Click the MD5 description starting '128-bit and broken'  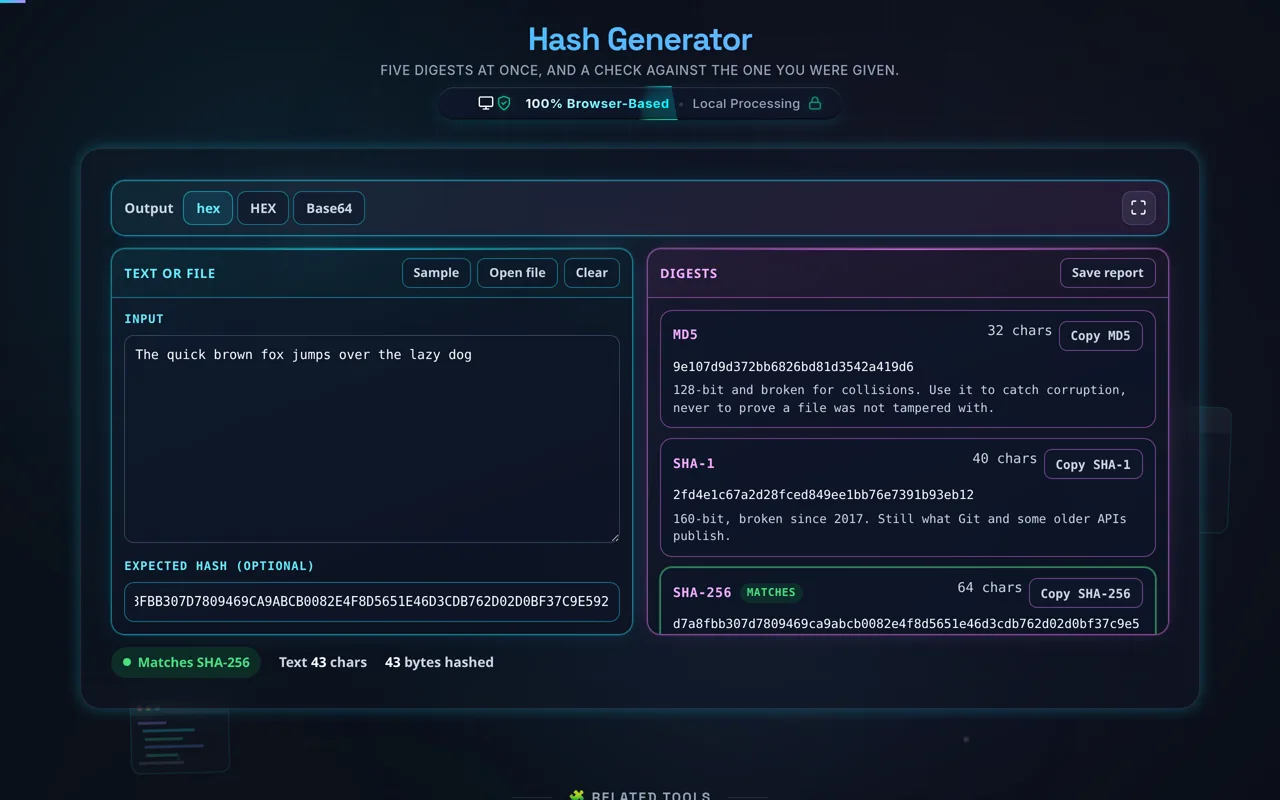click(900, 399)
